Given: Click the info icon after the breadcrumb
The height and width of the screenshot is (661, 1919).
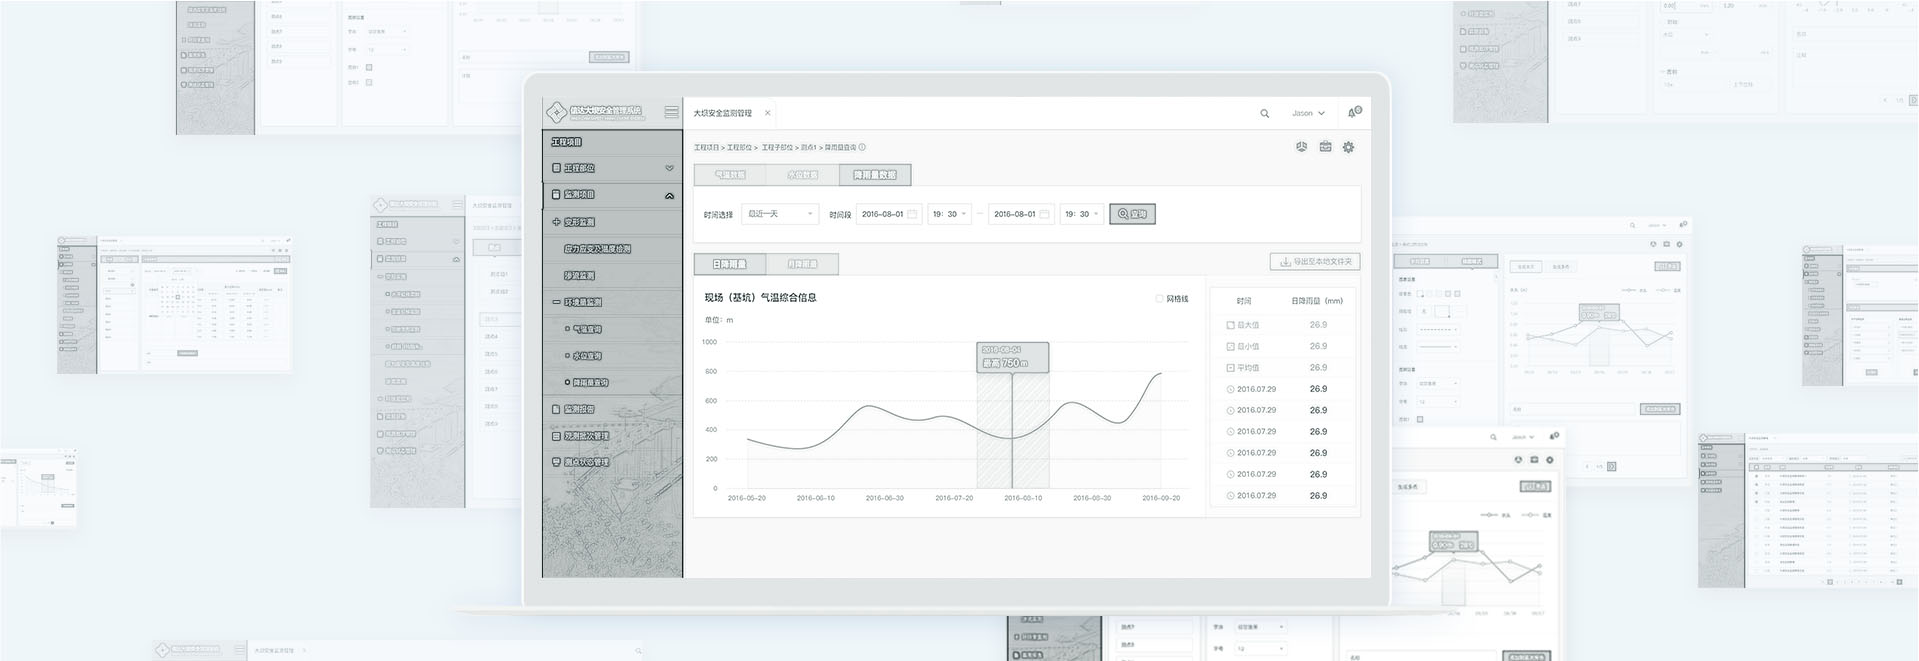Looking at the screenshot, I should 862,147.
